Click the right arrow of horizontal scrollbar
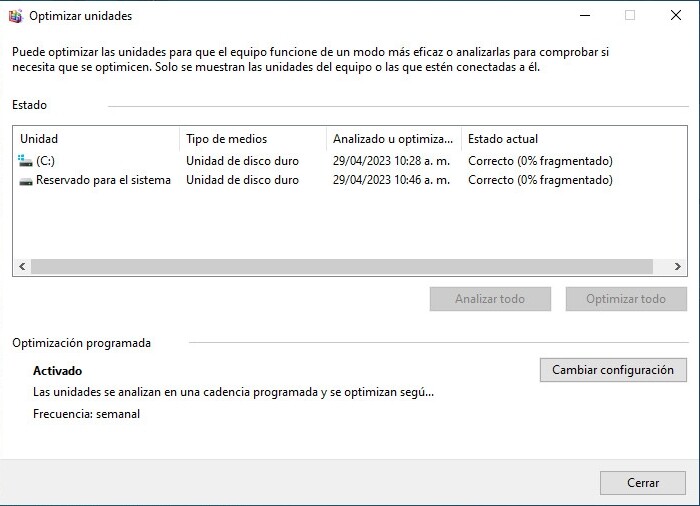The image size is (700, 506). point(678,267)
